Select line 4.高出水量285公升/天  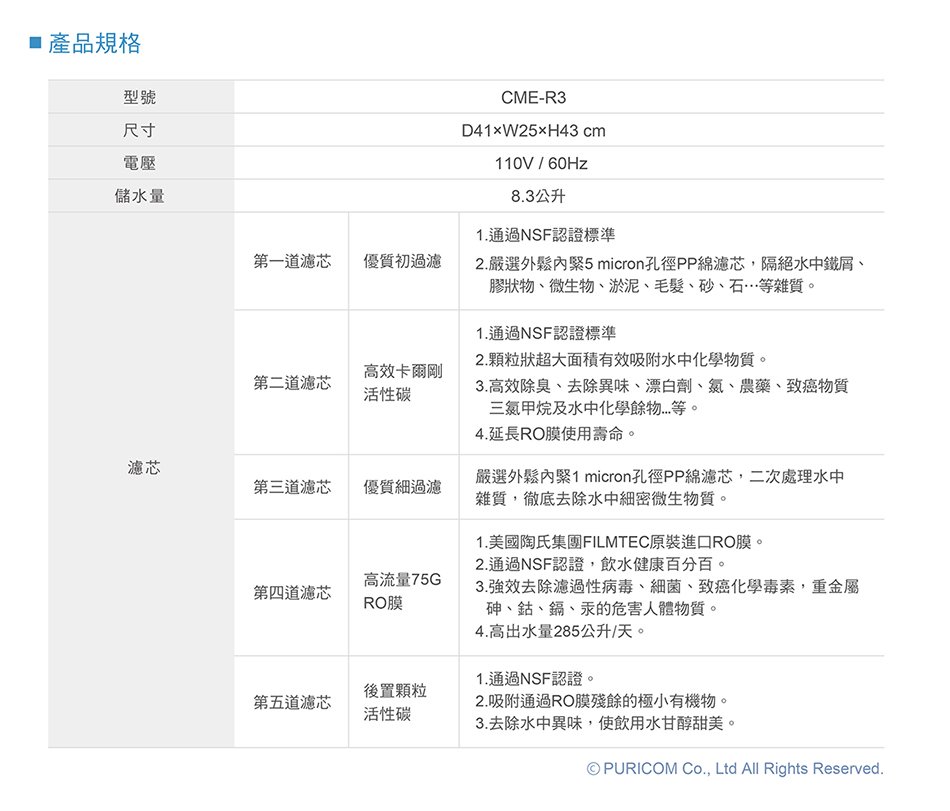pyautogui.click(x=560, y=631)
